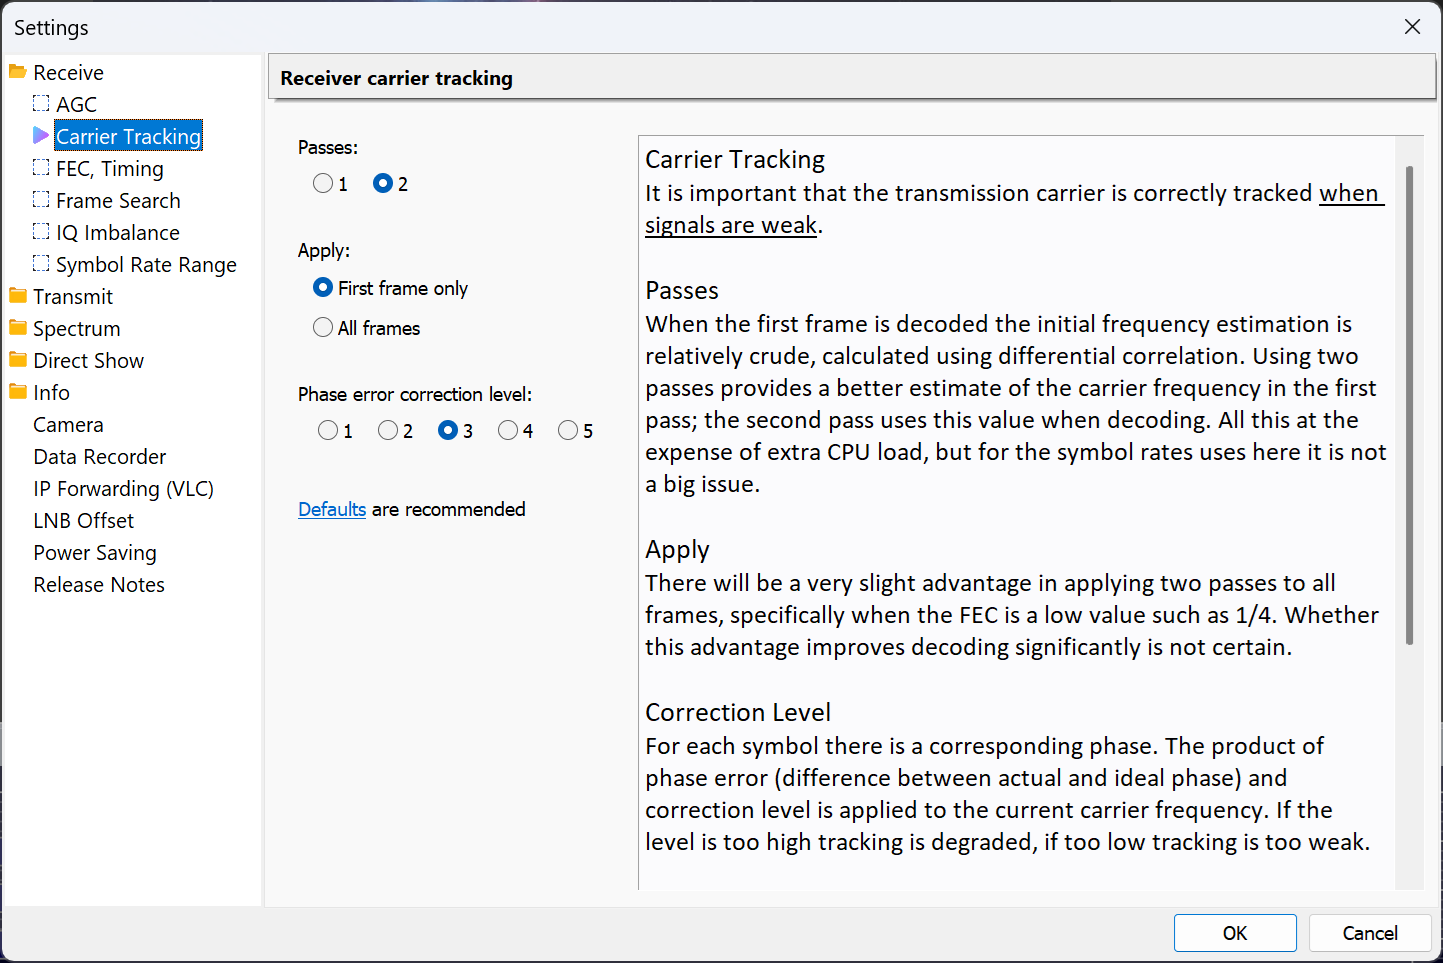Image resolution: width=1443 pixels, height=963 pixels.
Task: Click the Direct Show folder icon
Action: [x=17, y=360]
